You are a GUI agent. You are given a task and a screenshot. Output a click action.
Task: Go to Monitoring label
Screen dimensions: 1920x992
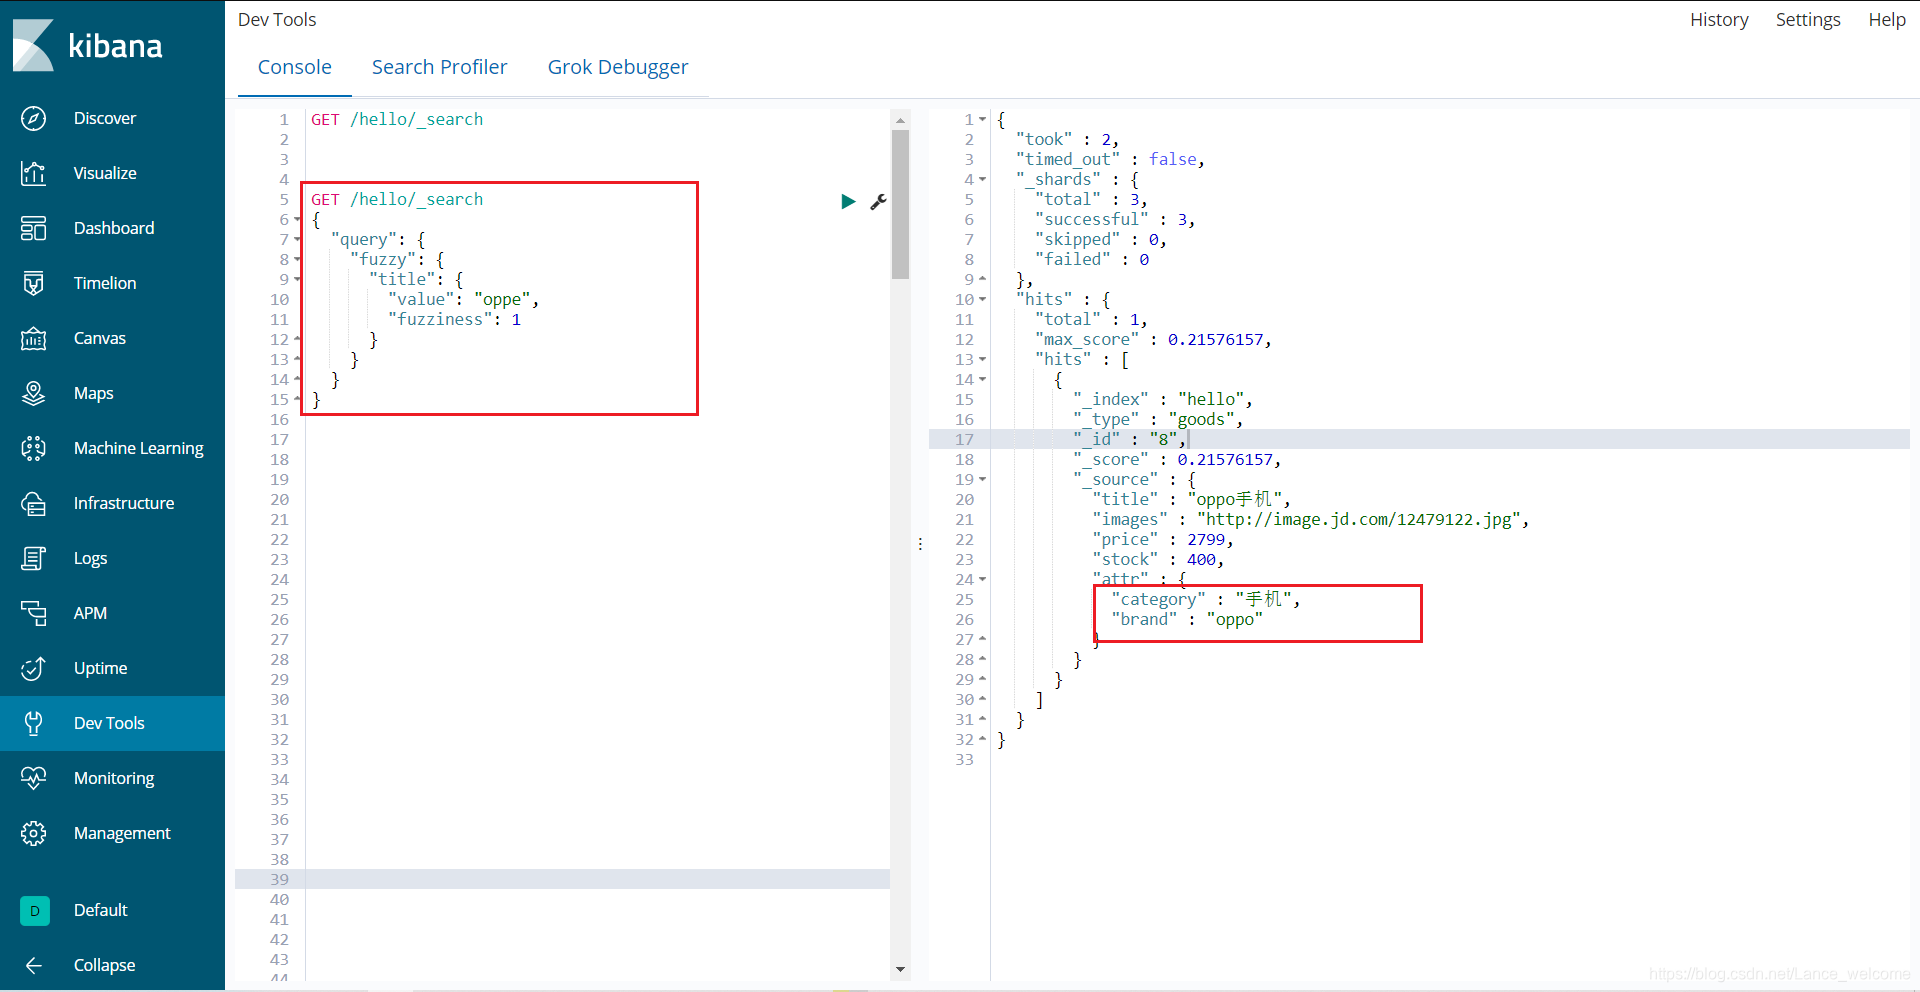tap(114, 778)
